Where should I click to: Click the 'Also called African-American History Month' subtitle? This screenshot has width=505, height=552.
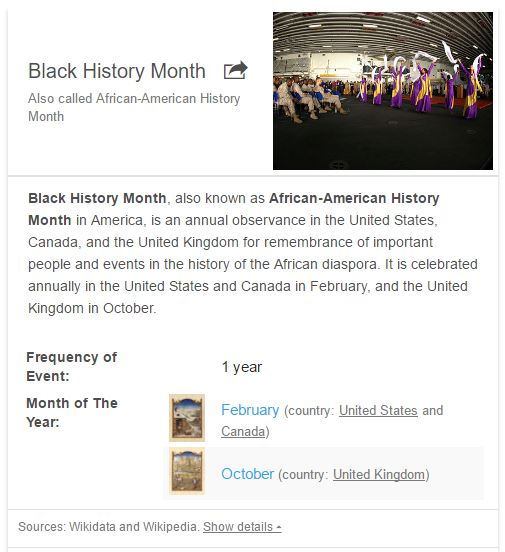pos(134,107)
